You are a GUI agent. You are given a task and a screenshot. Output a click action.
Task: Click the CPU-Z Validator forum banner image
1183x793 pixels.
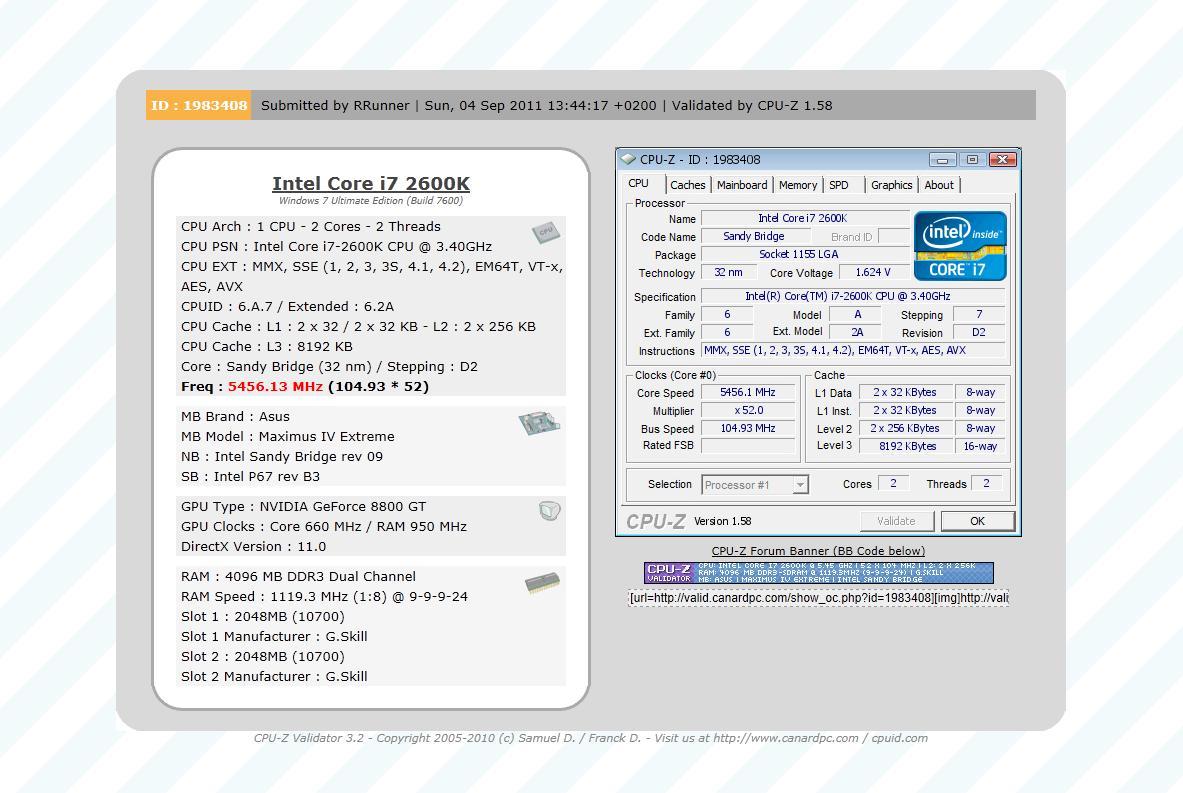tap(819, 573)
